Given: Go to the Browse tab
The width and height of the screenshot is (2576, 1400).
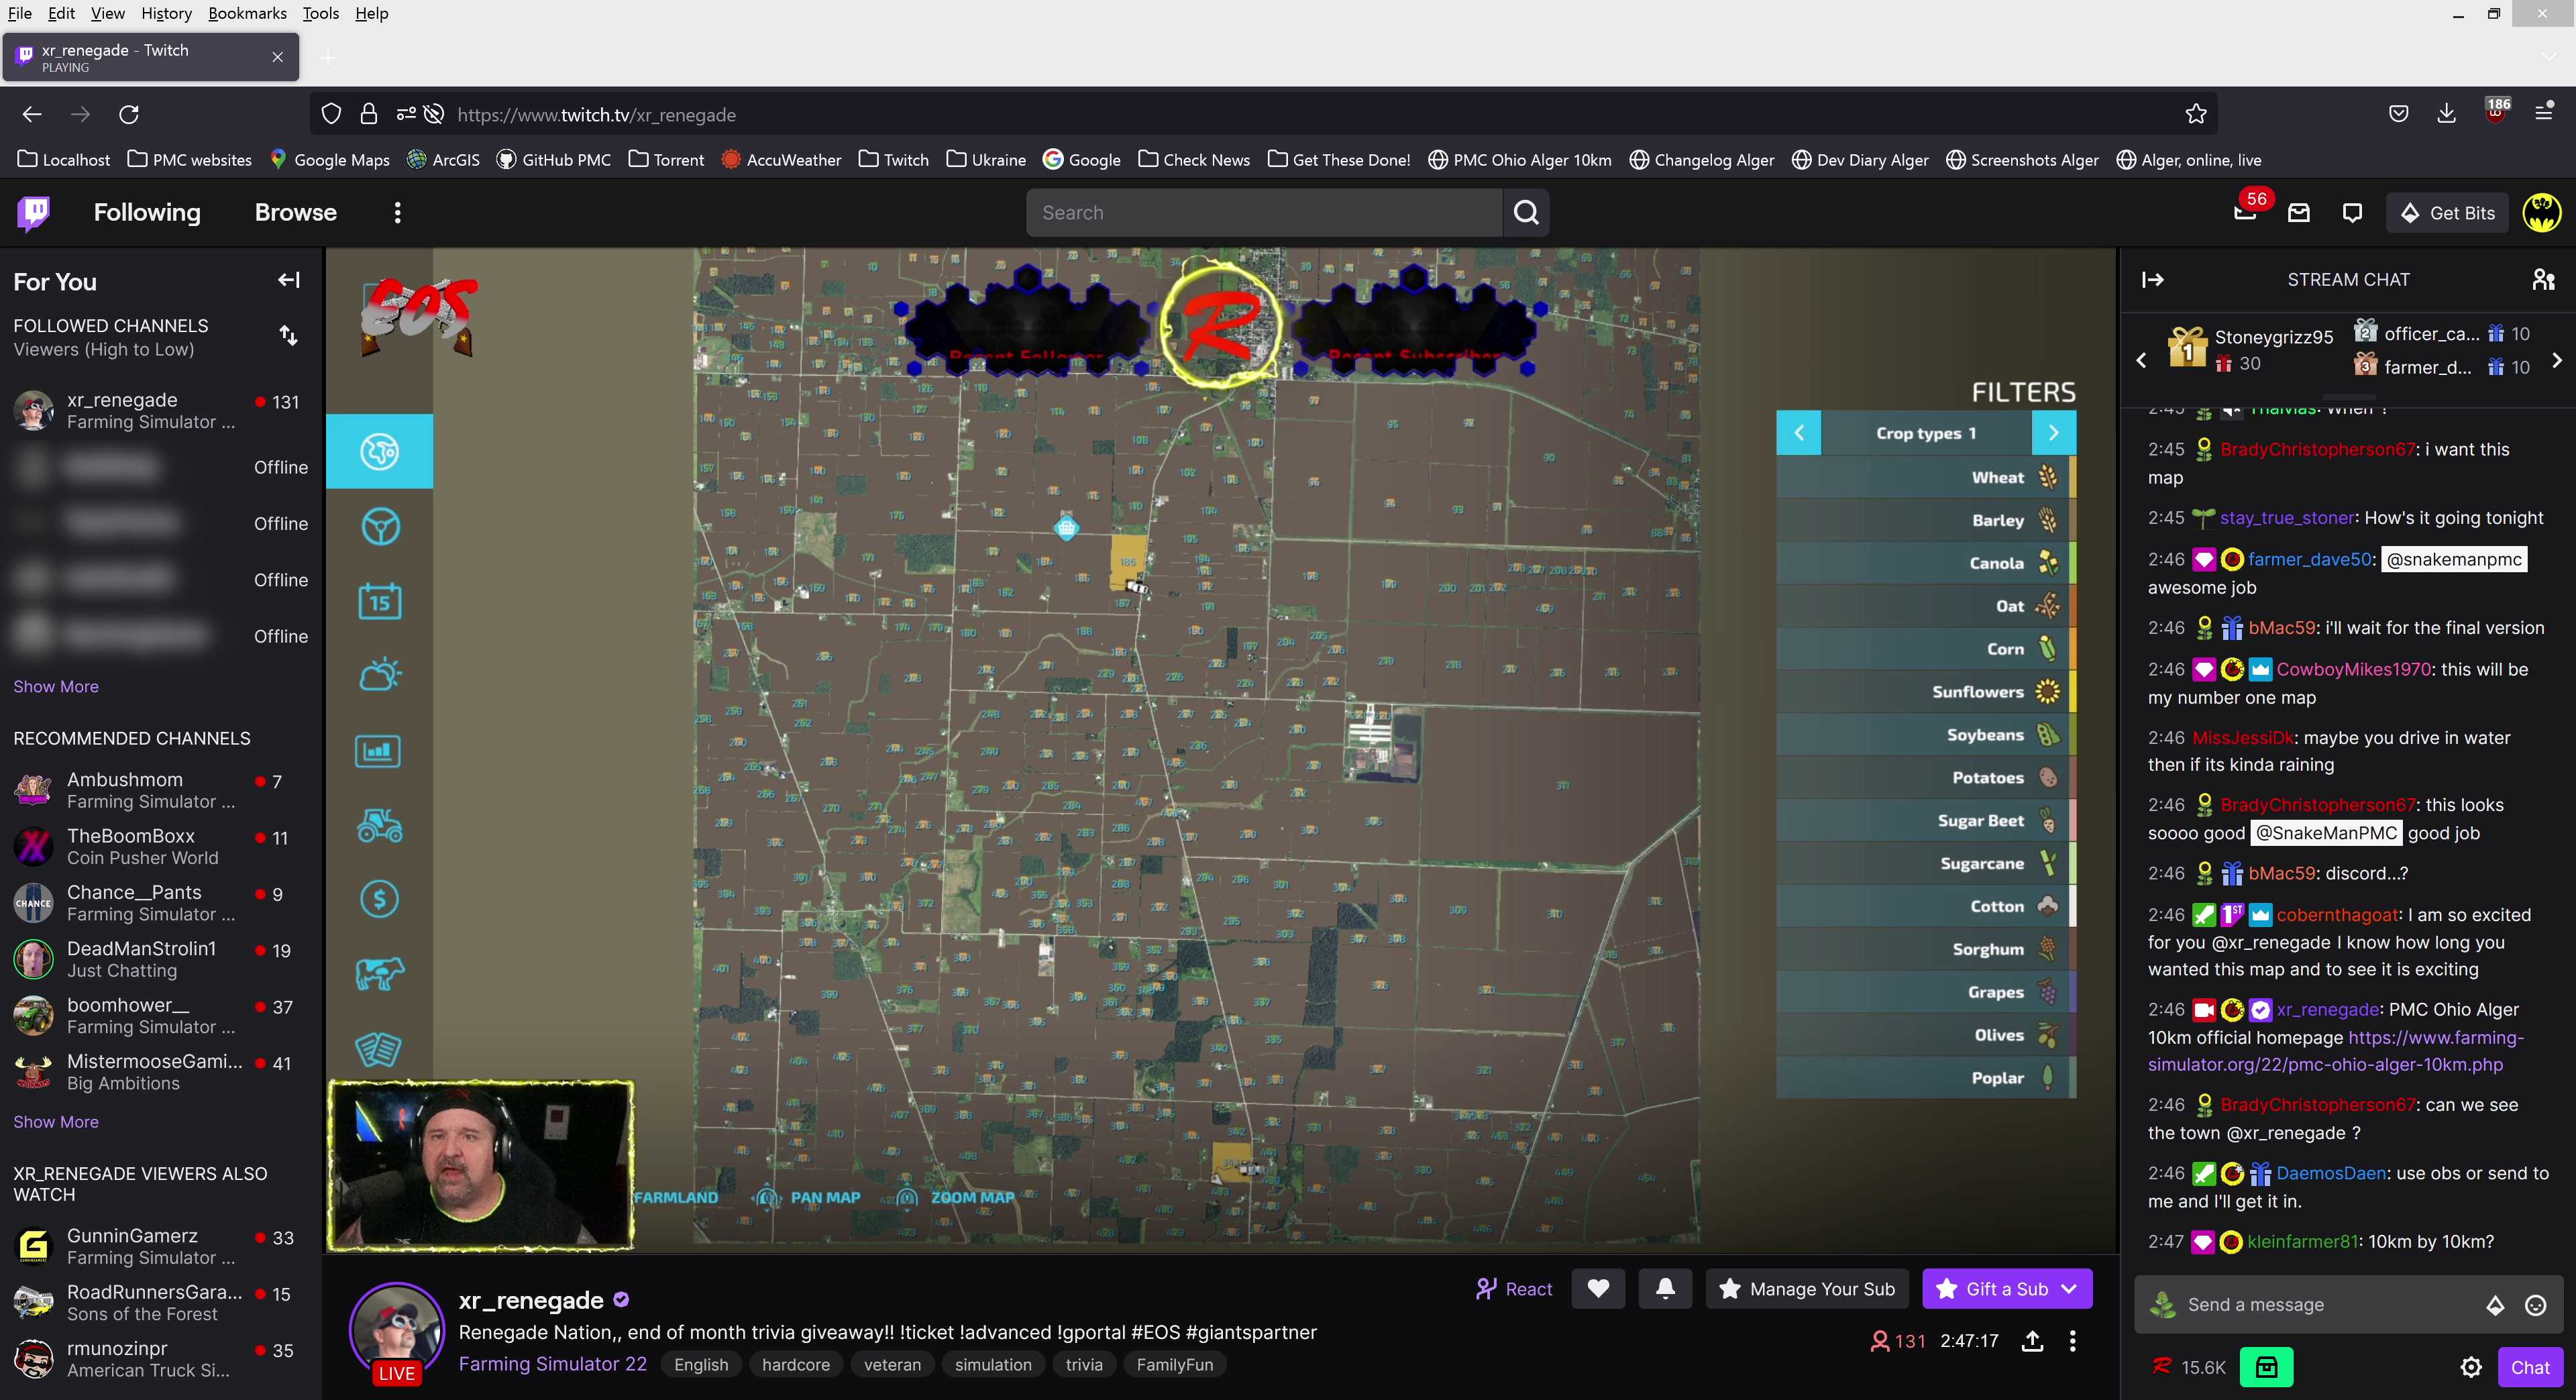Looking at the screenshot, I should (295, 213).
